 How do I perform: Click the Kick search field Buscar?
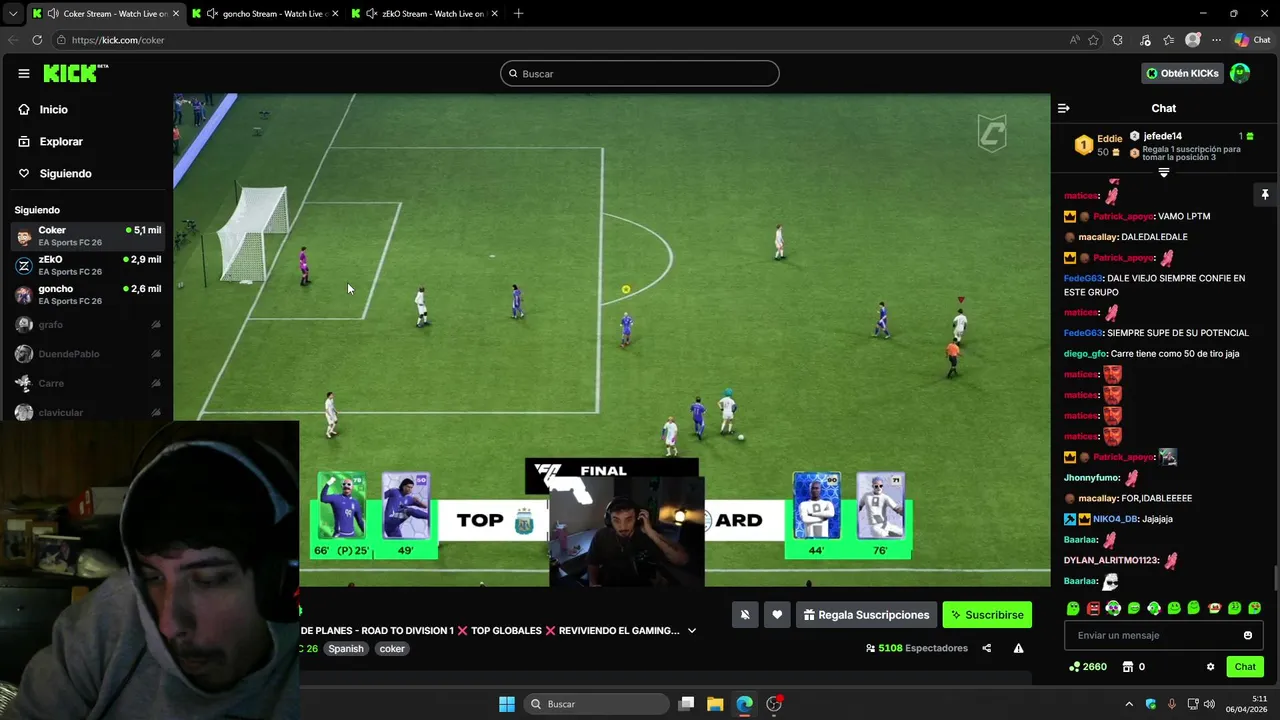coord(640,74)
